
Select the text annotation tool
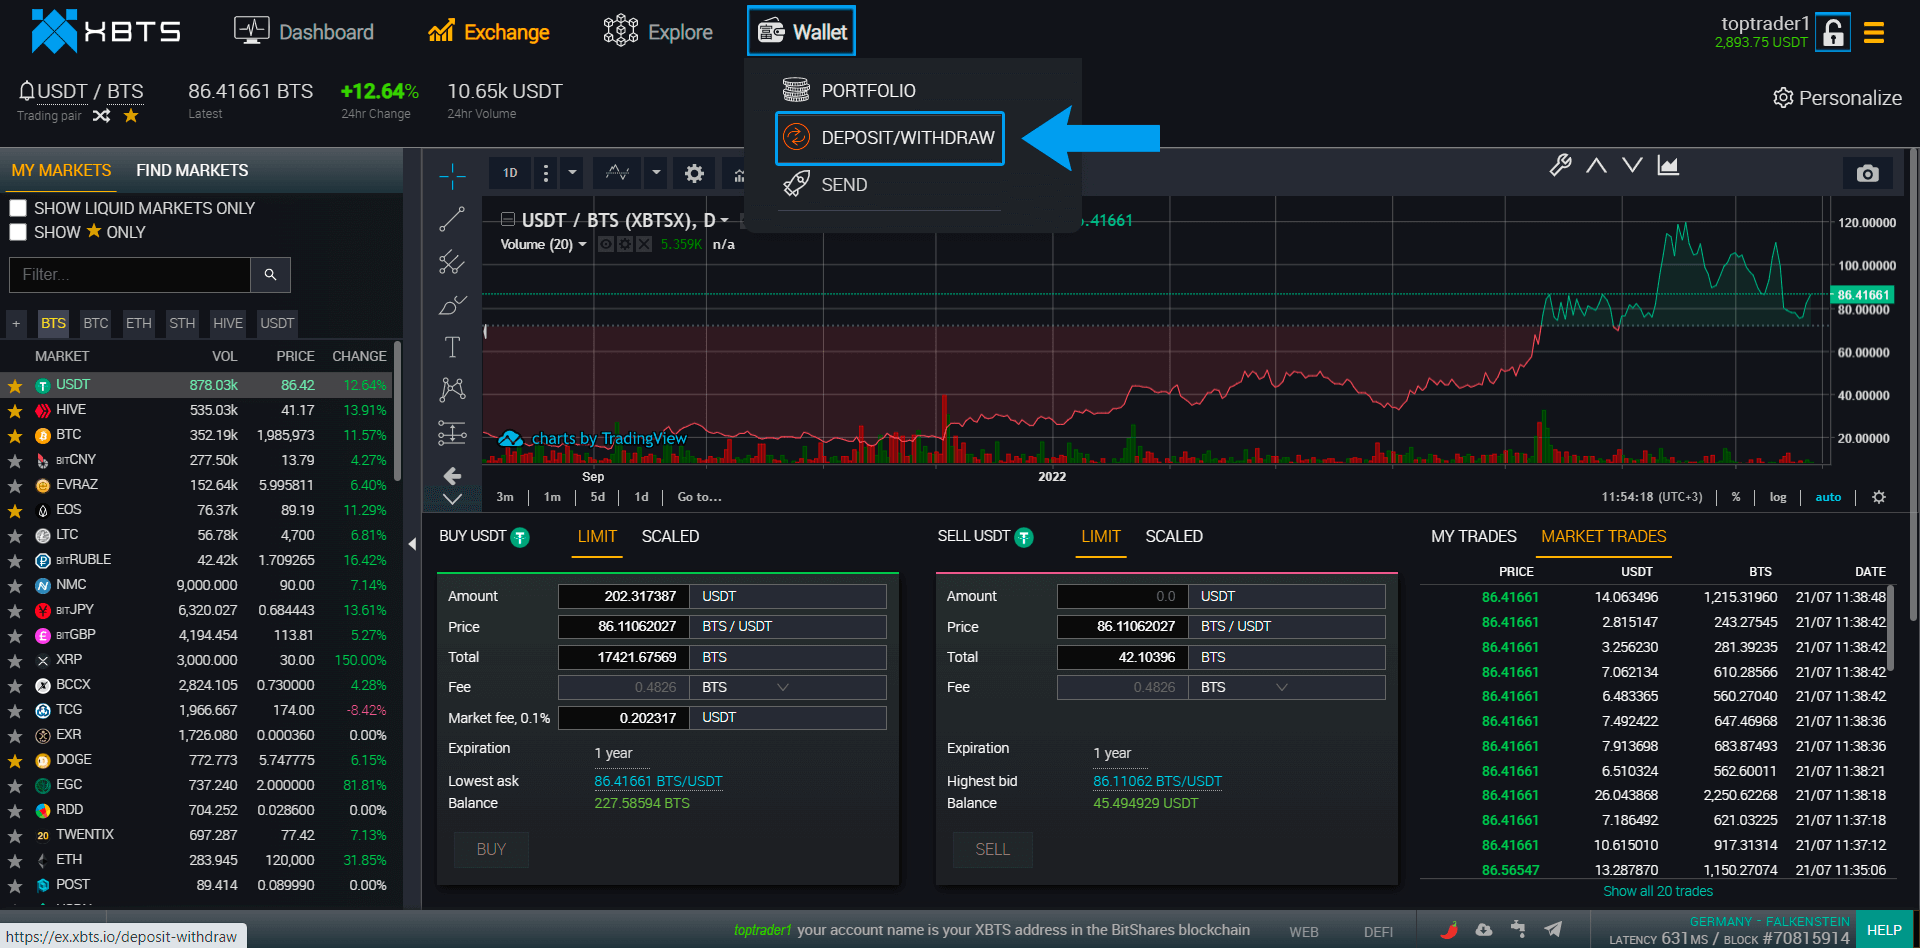point(452,347)
